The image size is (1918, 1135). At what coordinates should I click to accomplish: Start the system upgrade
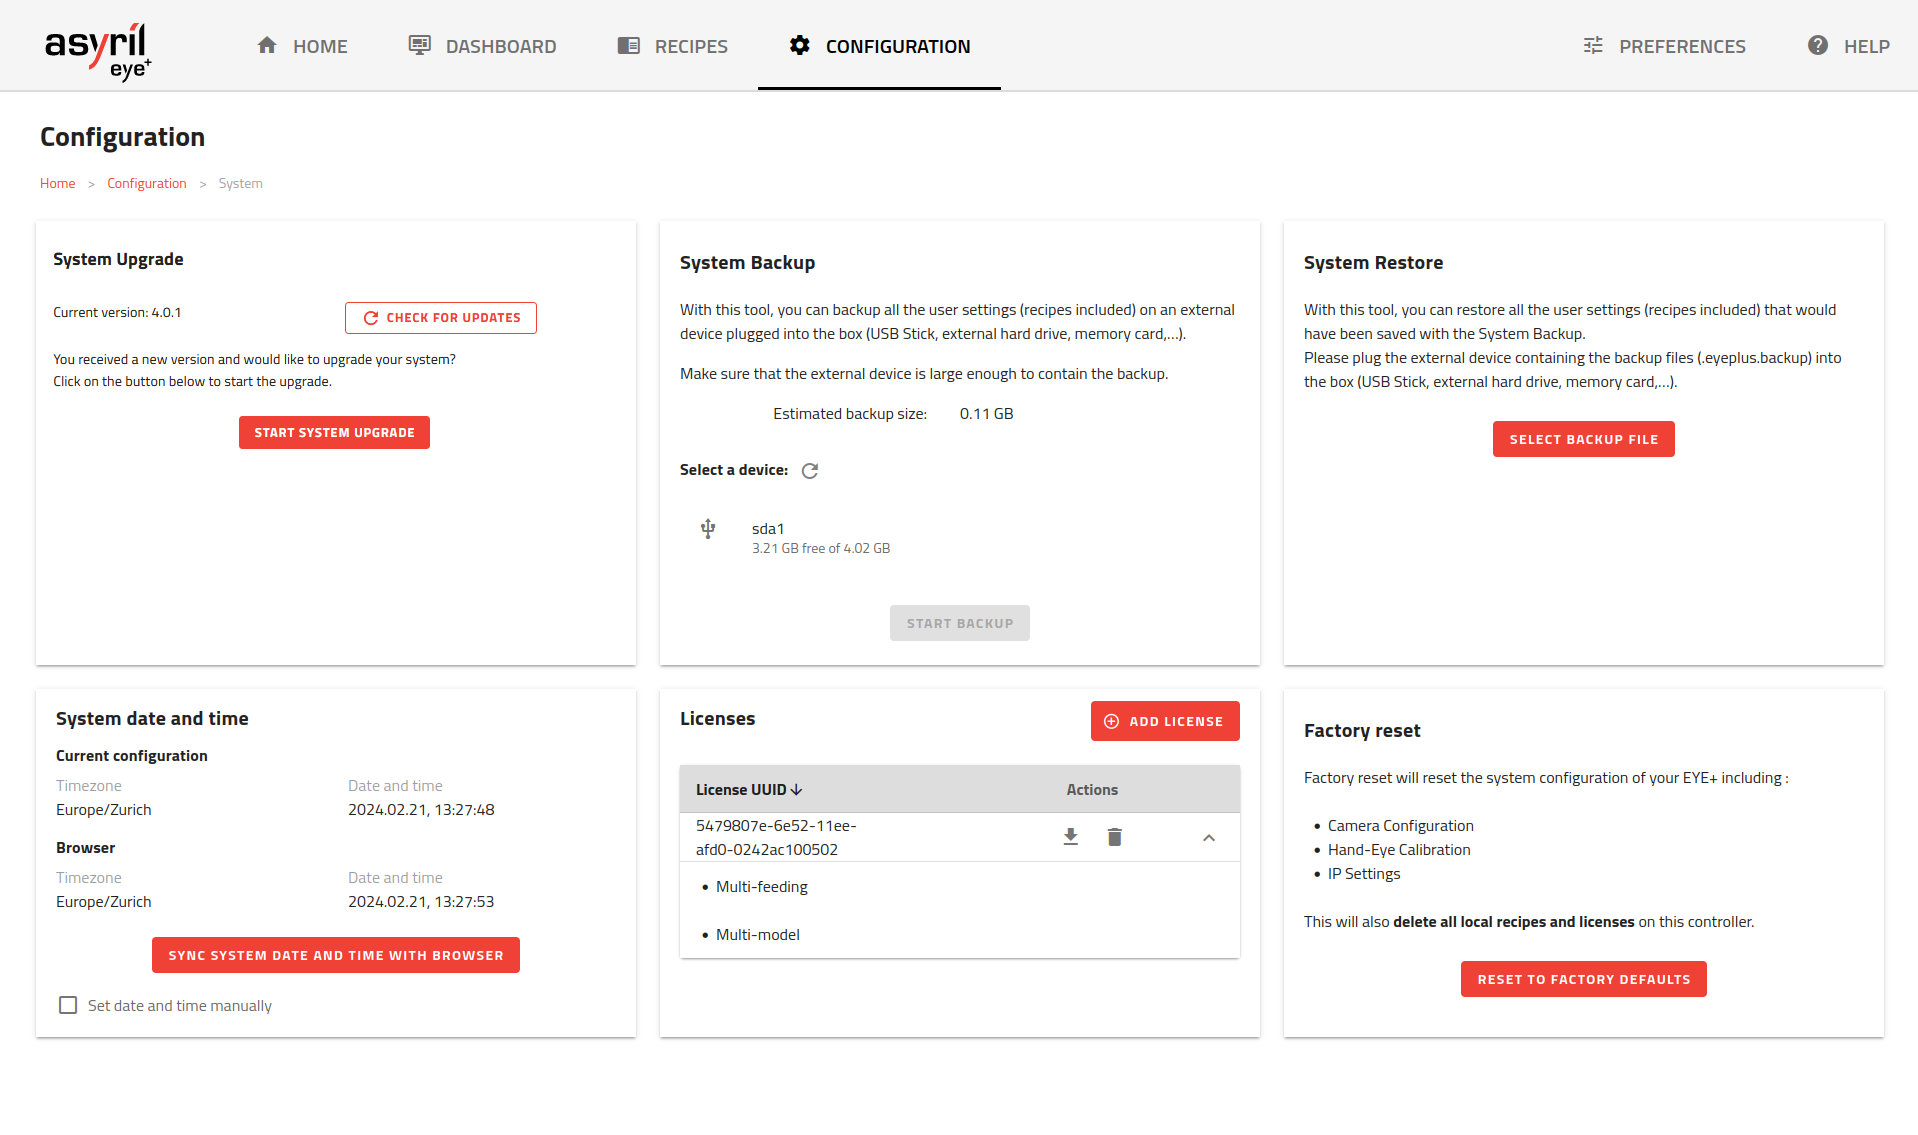(334, 433)
